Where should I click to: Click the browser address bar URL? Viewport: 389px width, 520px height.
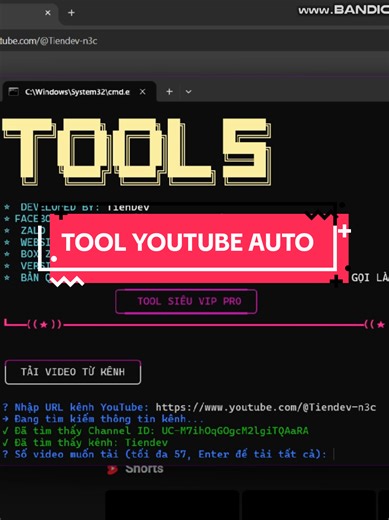49,41
